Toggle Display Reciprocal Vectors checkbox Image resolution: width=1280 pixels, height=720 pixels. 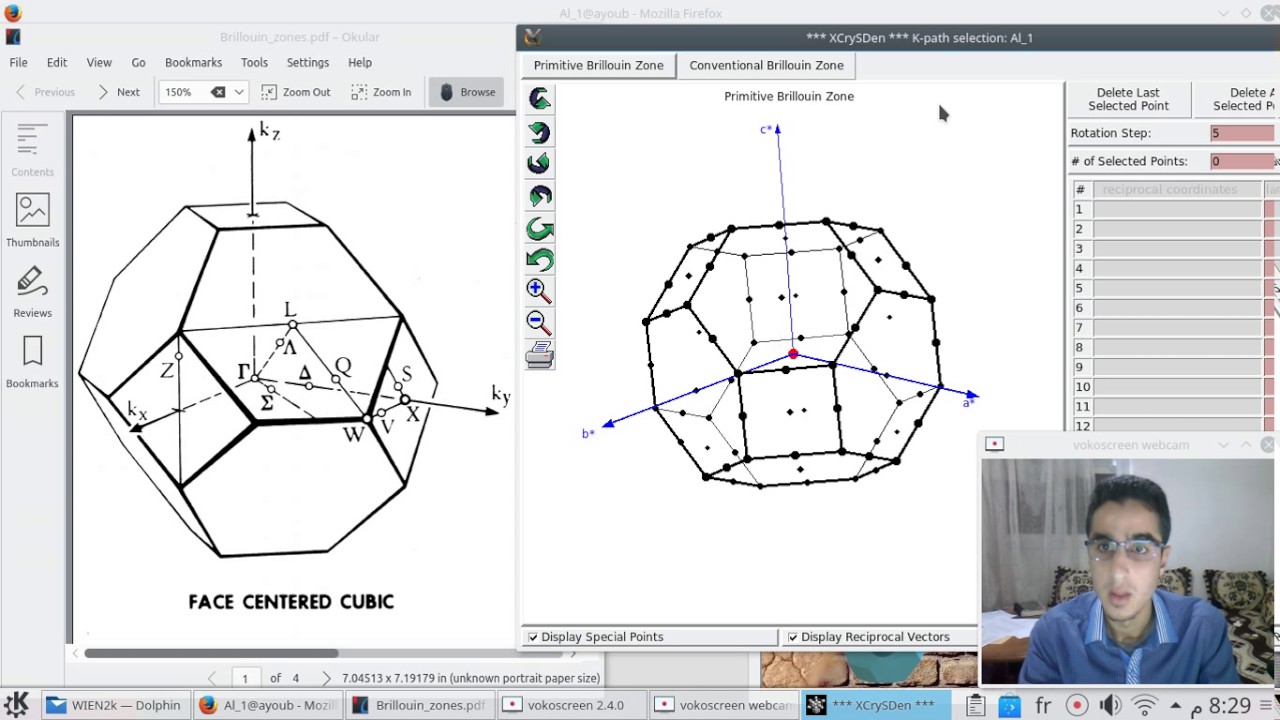pyautogui.click(x=793, y=637)
